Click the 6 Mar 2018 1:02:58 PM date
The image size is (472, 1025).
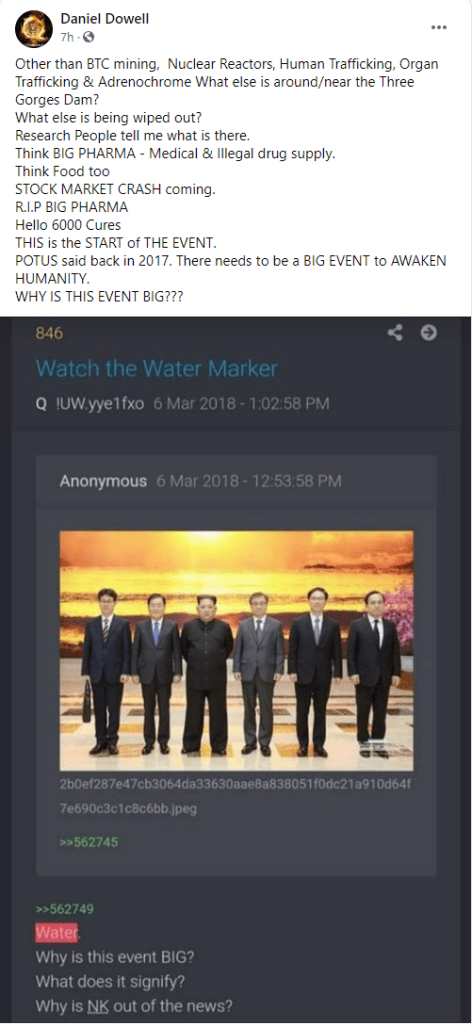tap(241, 403)
